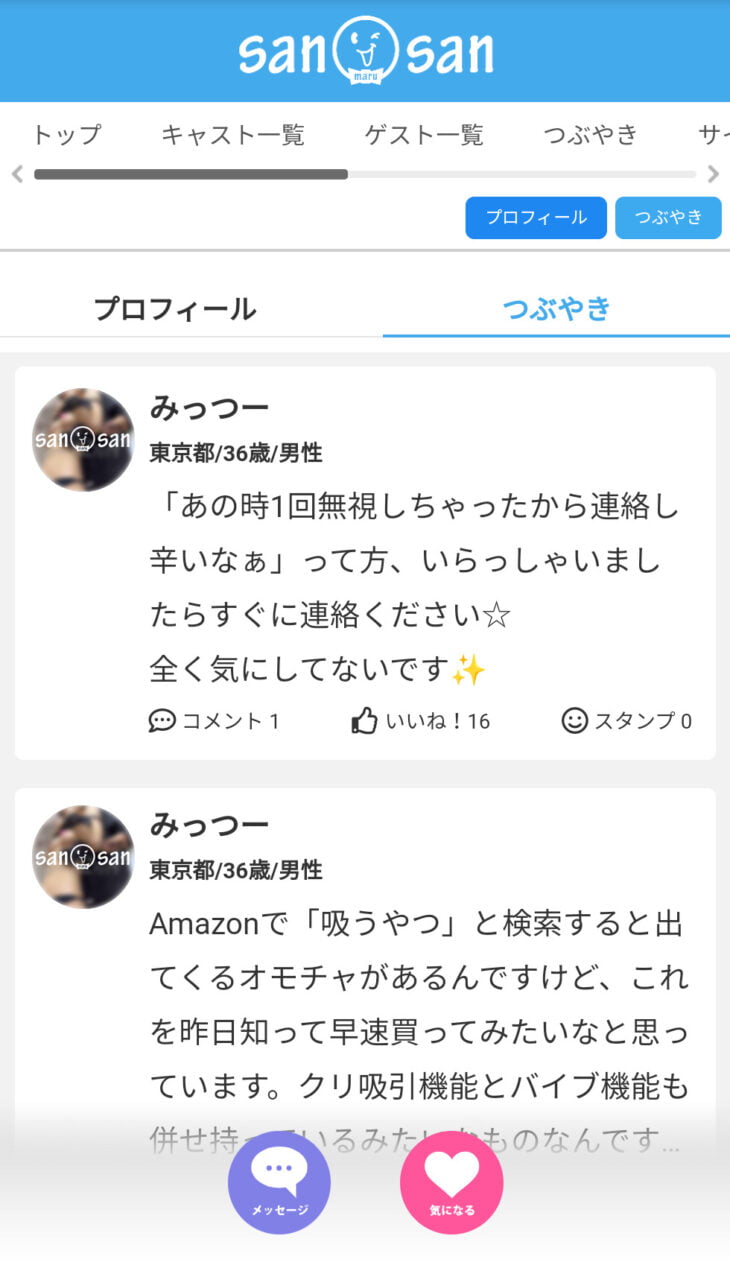Click username みっつー on first post

(209, 408)
